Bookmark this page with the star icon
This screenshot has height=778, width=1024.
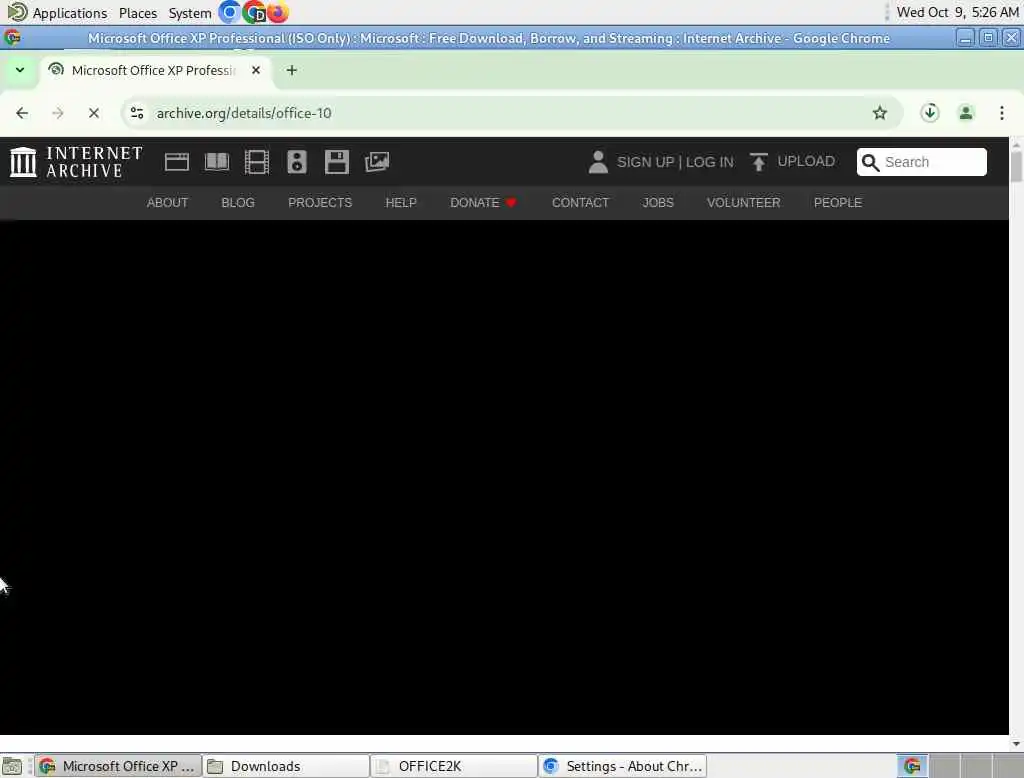point(880,113)
